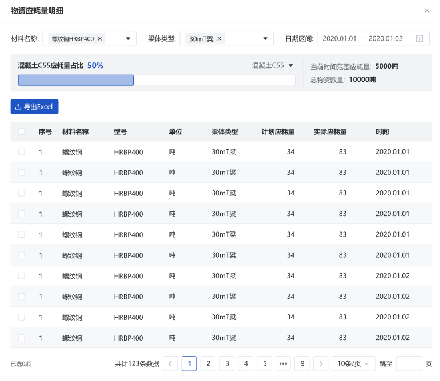Click the 10000吨 total quantity value
Screen dimensions: 440x381
363,79
